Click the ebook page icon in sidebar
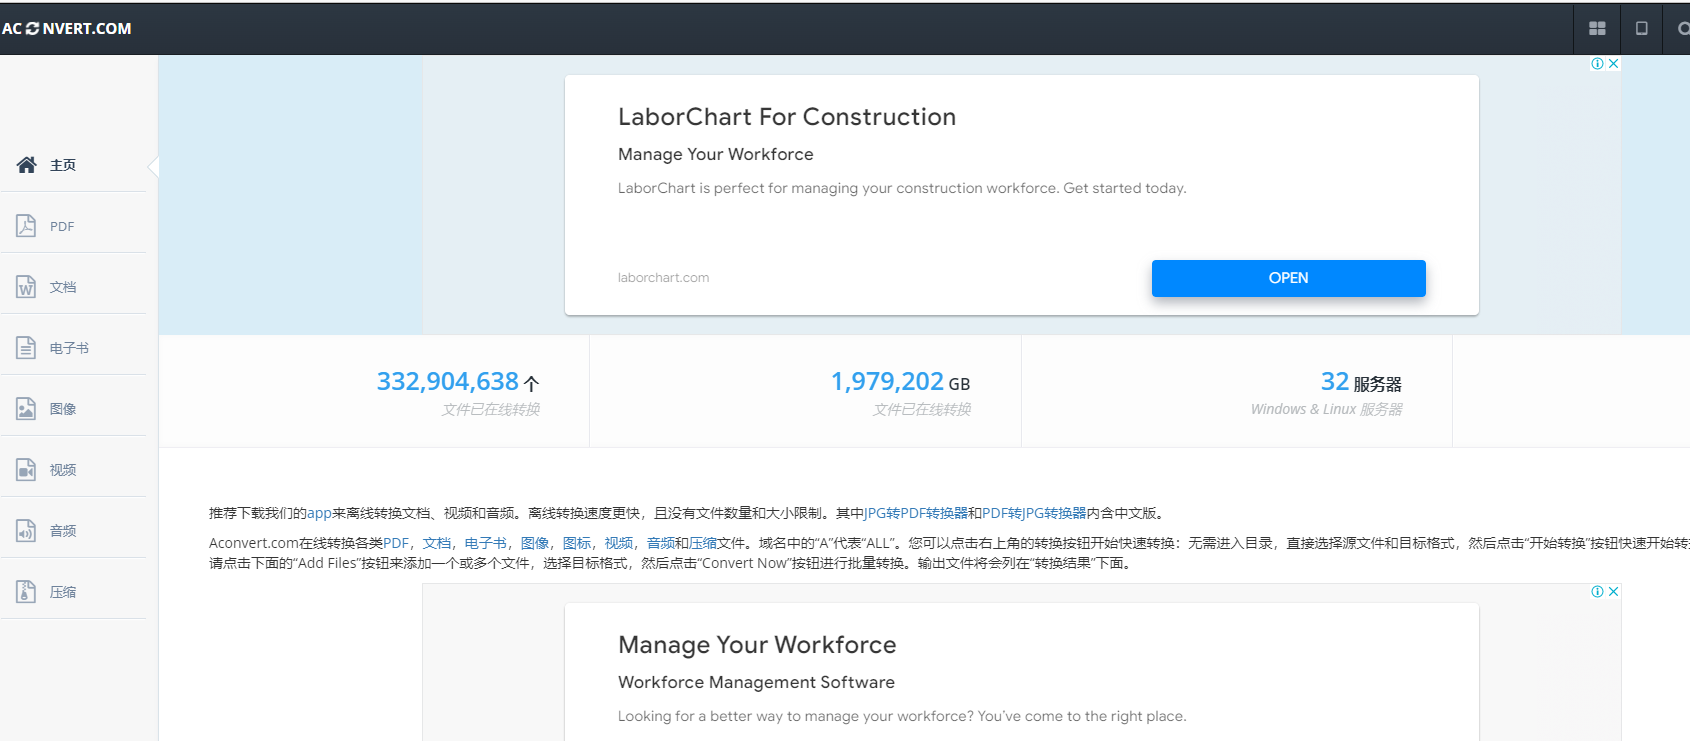This screenshot has width=1690, height=741. (x=26, y=348)
